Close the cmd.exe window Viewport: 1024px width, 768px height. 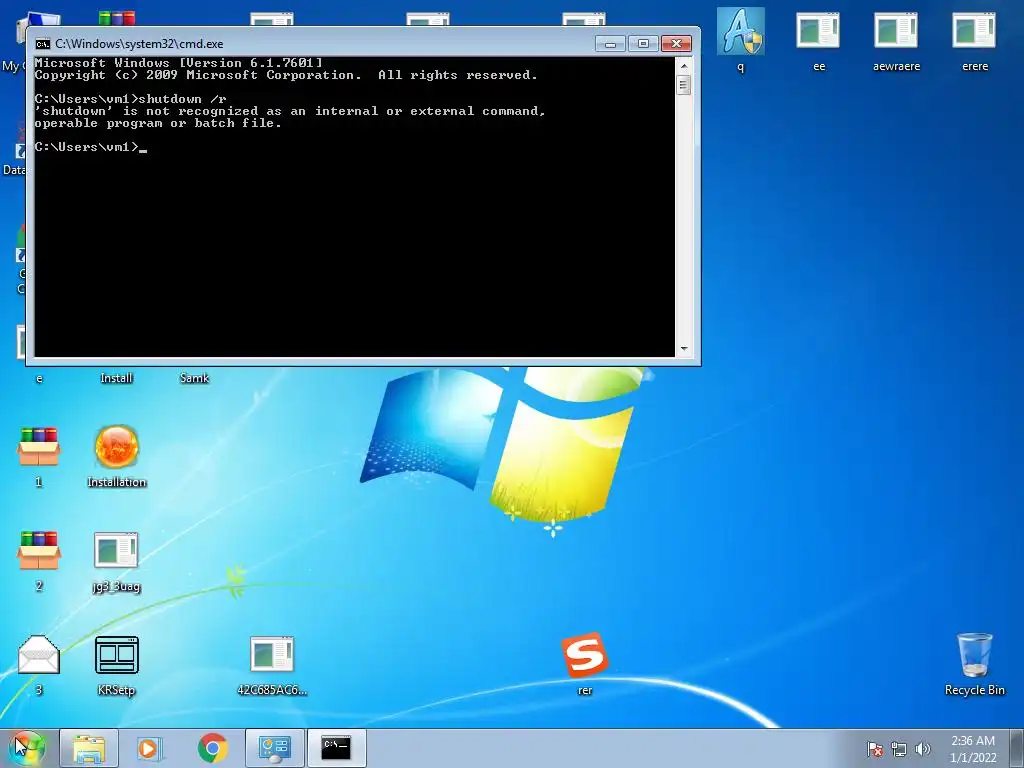[677, 44]
